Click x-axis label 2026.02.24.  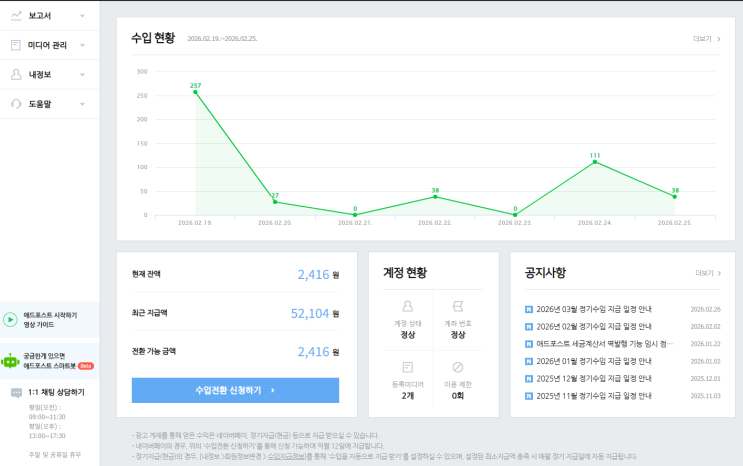click(595, 223)
